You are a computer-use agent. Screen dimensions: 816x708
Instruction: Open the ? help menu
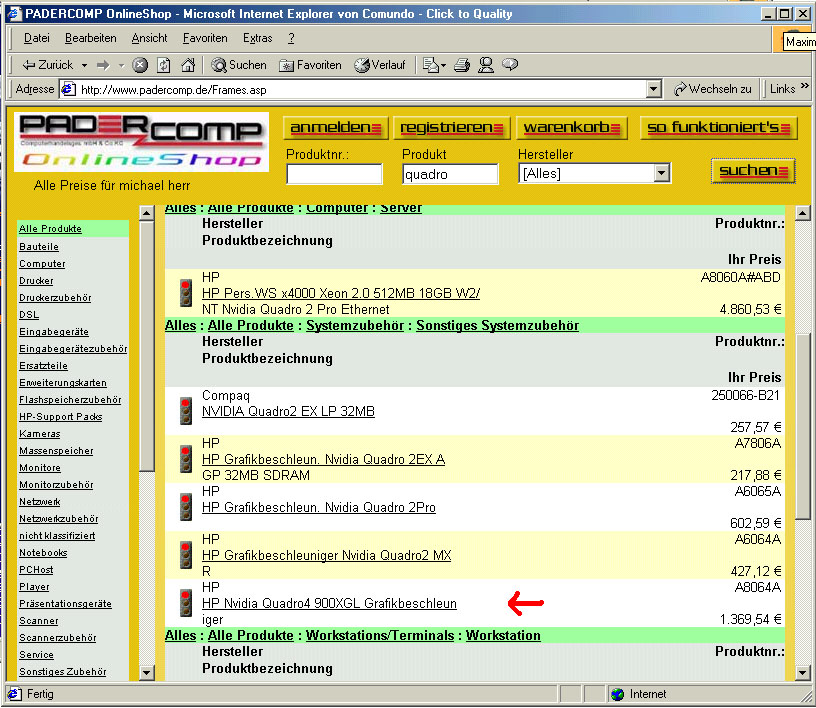[291, 38]
